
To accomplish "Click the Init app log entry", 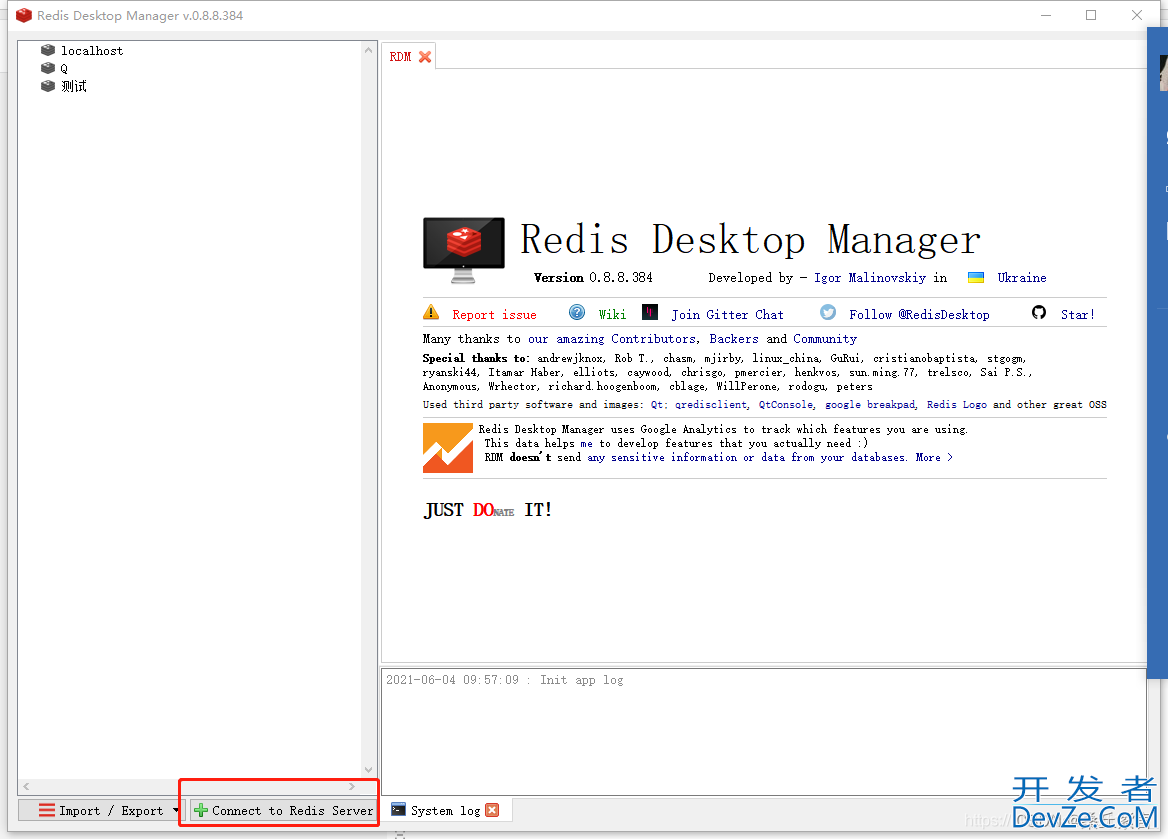I will pyautogui.click(x=504, y=680).
